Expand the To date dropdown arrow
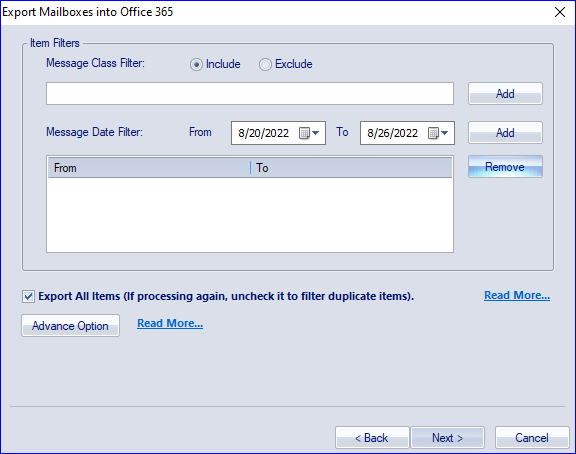Screen dimensions: 576x454 tap(444, 133)
